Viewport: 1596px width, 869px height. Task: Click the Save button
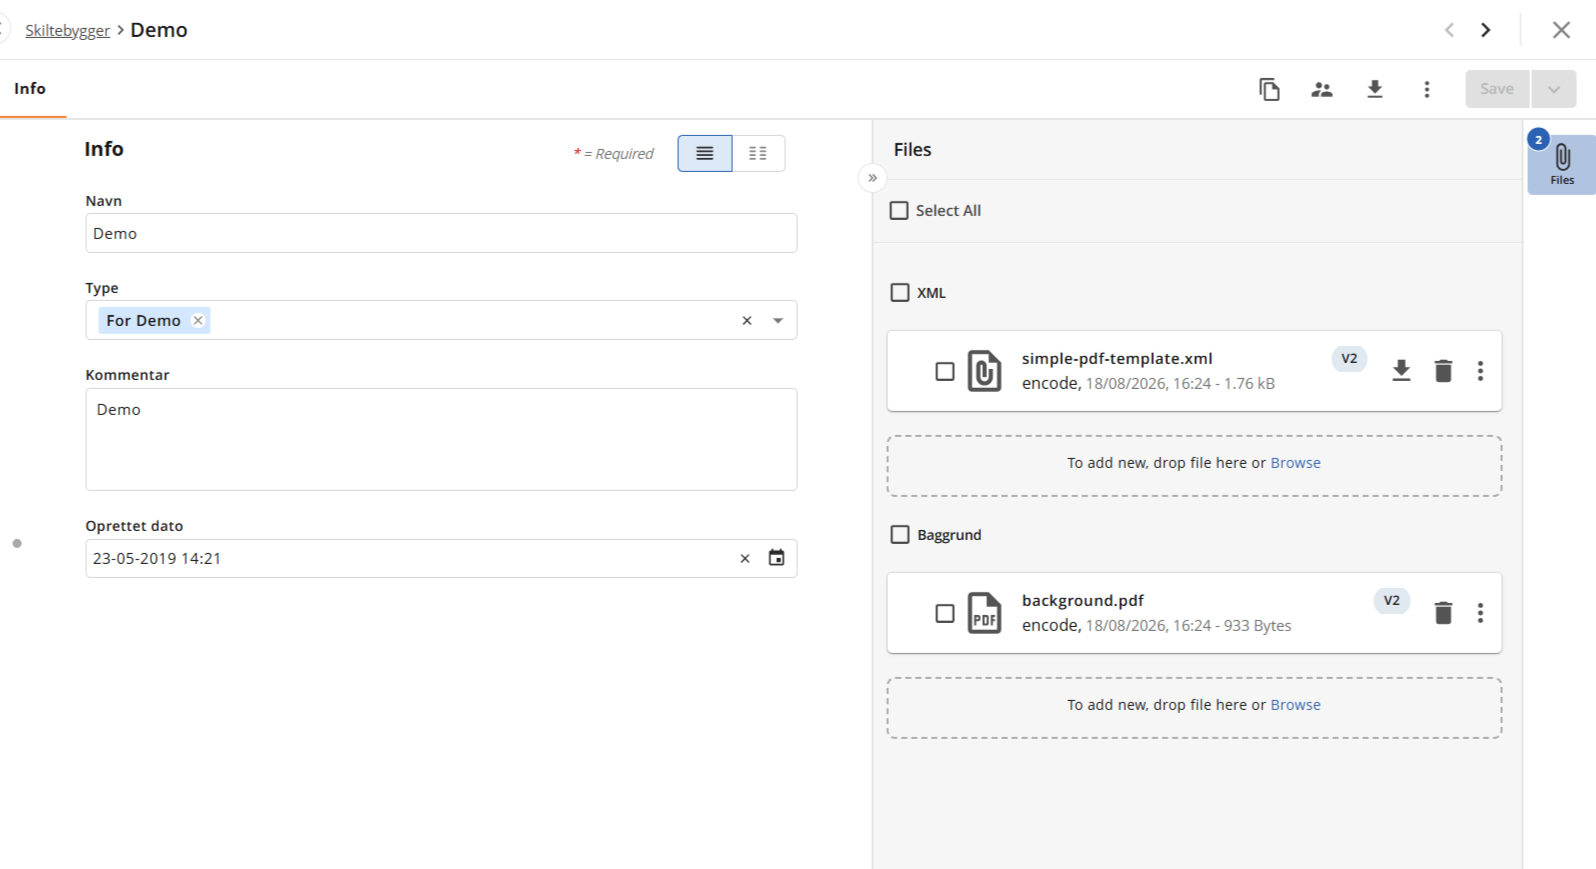pyautogui.click(x=1497, y=89)
